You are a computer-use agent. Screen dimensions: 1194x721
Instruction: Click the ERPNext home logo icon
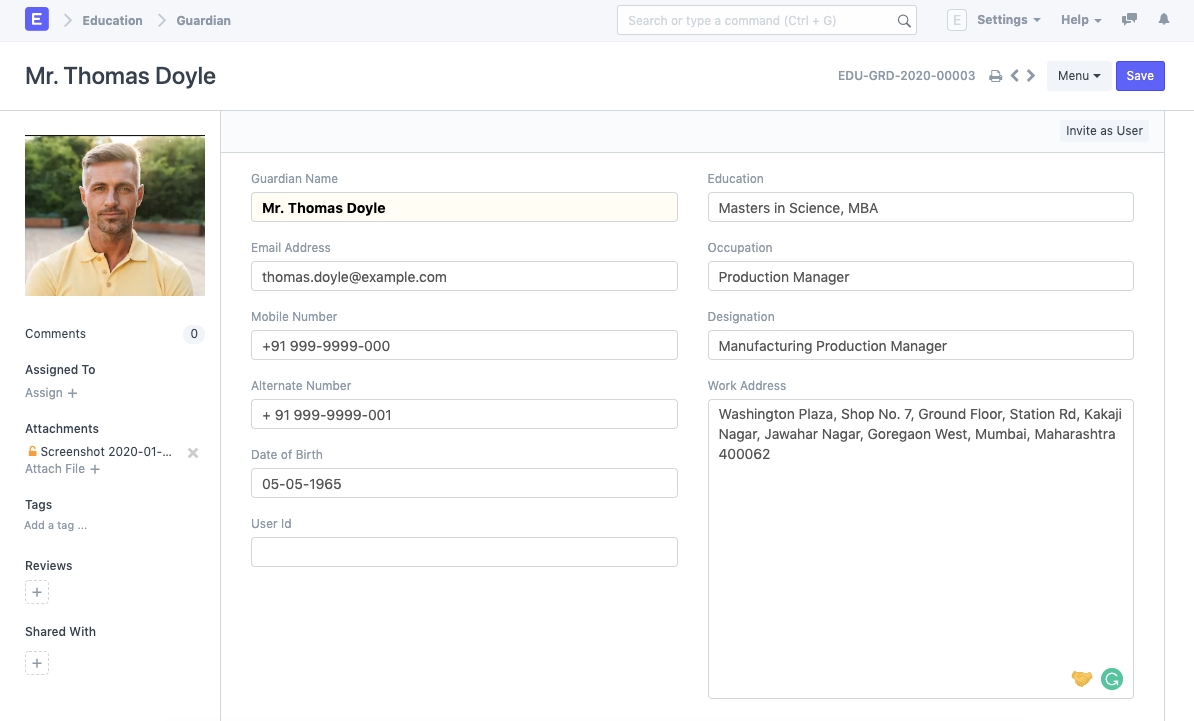coord(37,20)
